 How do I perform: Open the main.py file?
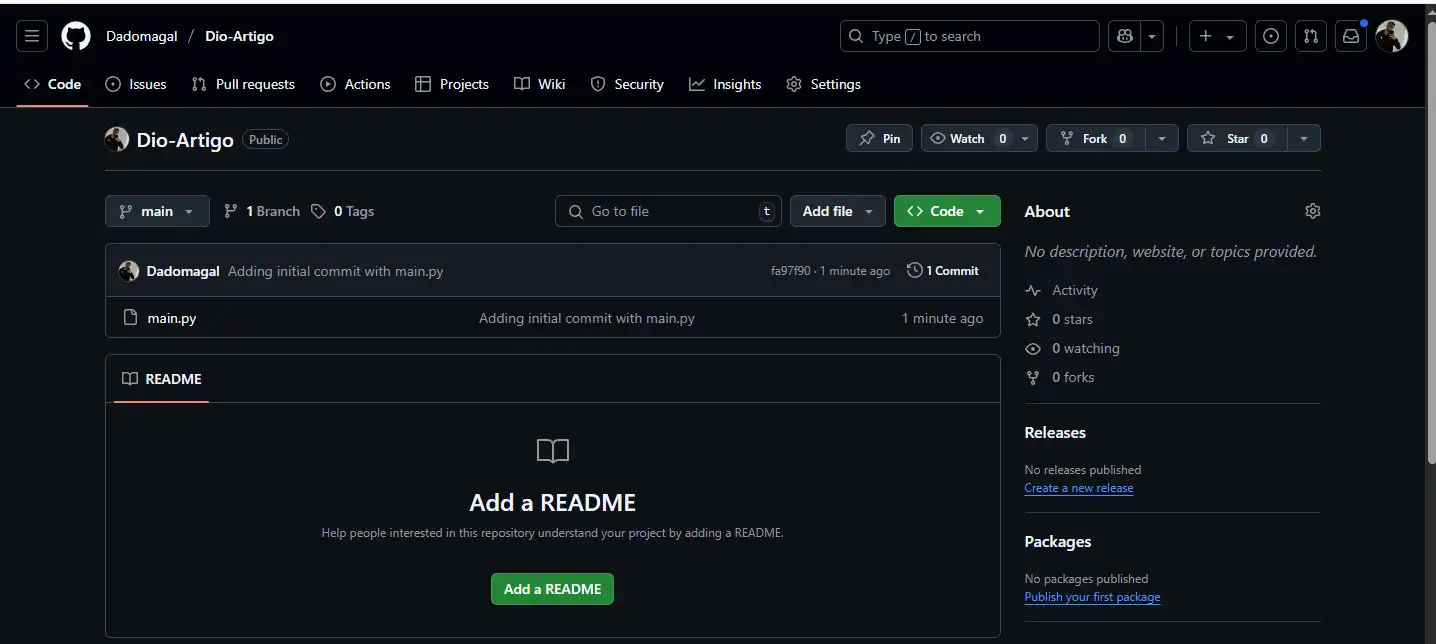pyautogui.click(x=172, y=318)
